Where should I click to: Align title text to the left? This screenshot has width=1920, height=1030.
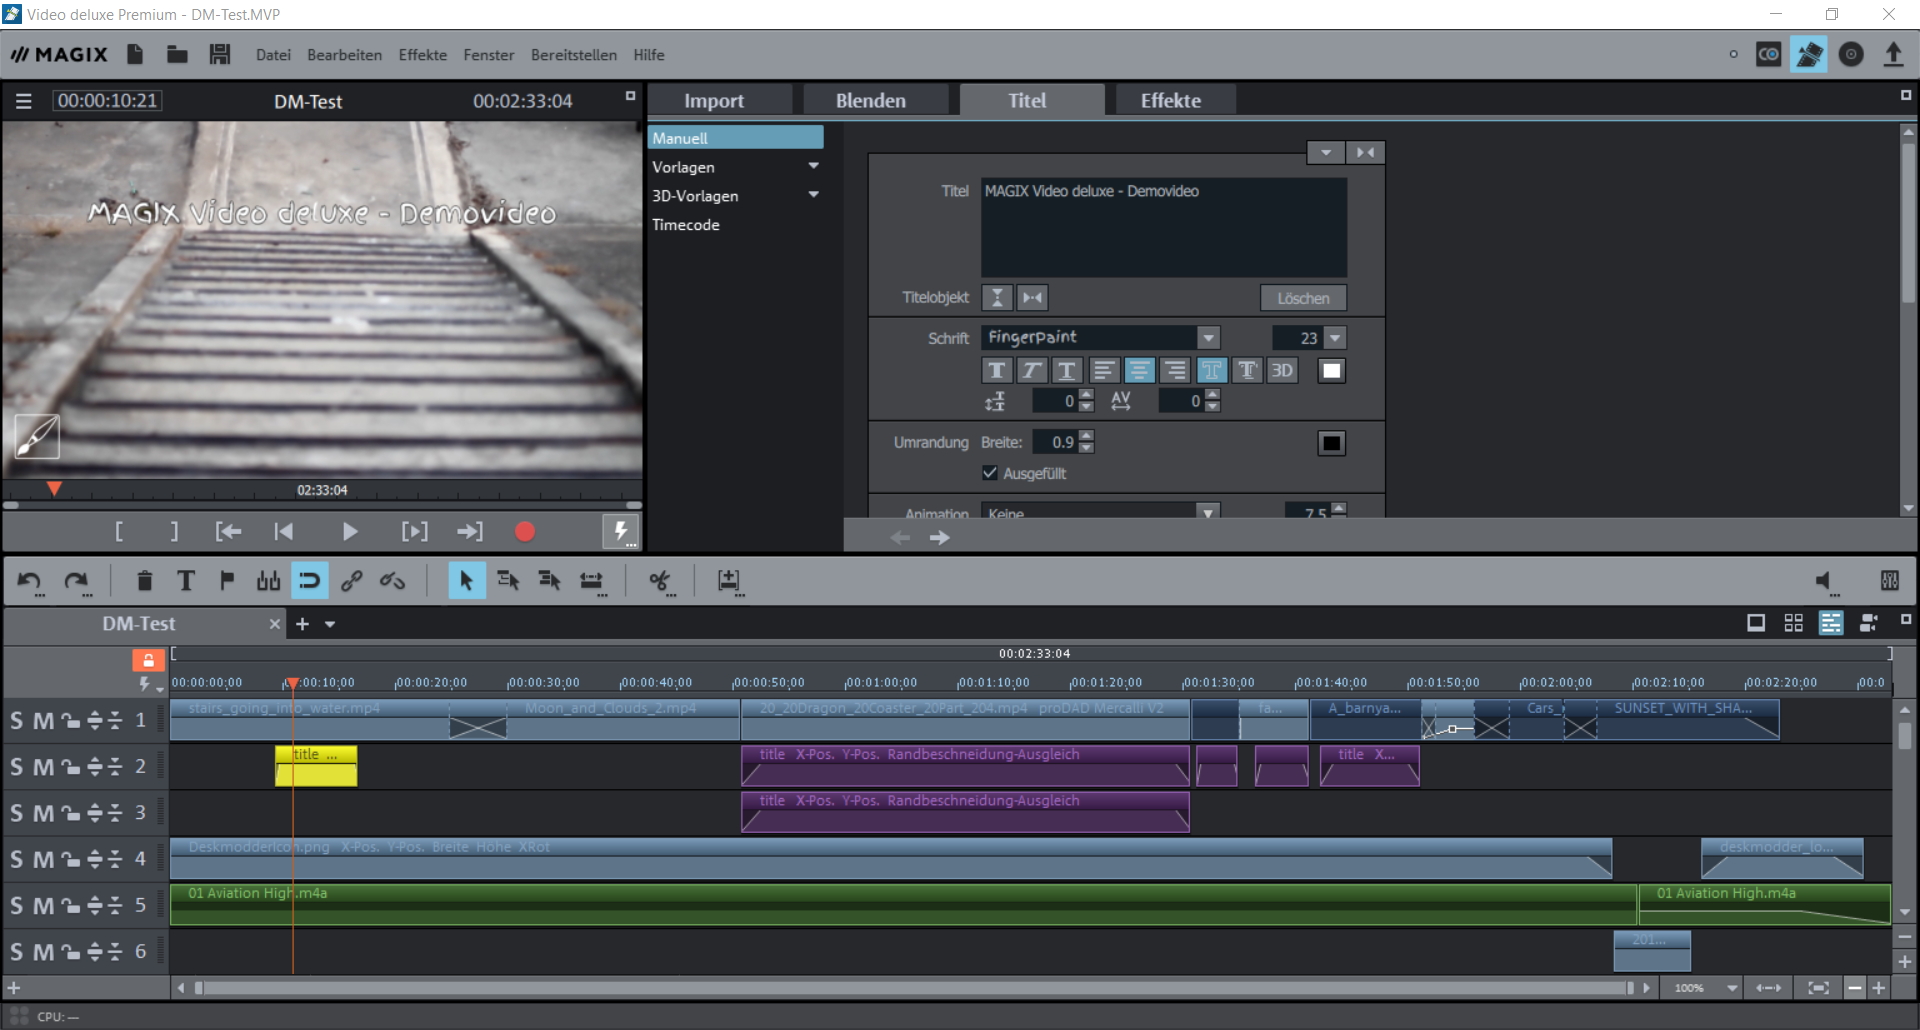coord(1103,371)
